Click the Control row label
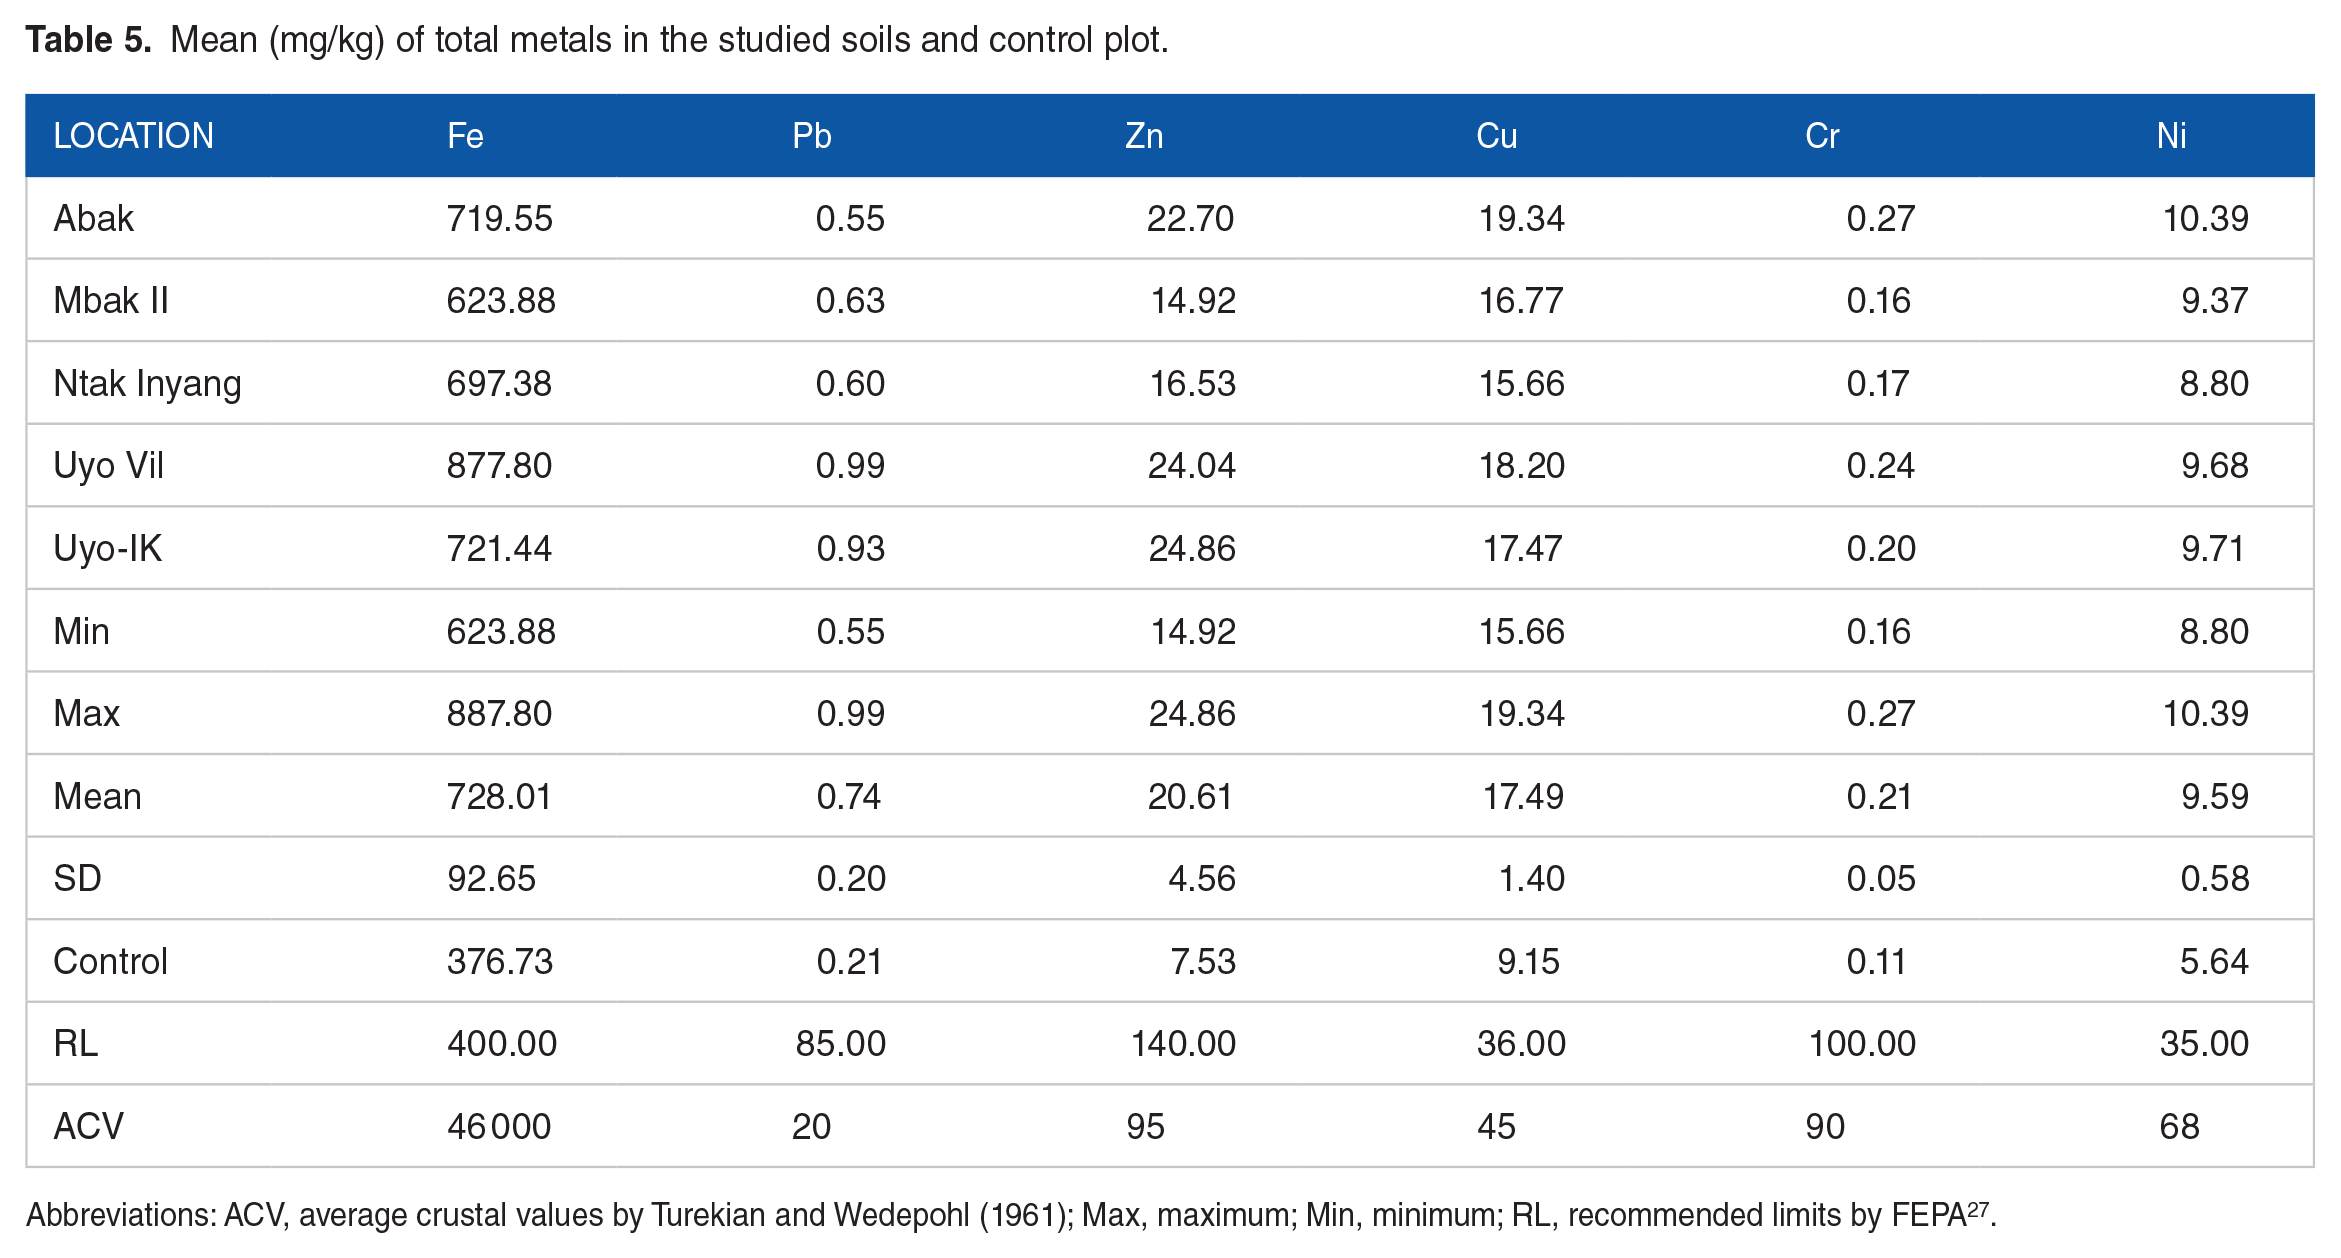The image size is (2341, 1258). pyautogui.click(x=110, y=962)
